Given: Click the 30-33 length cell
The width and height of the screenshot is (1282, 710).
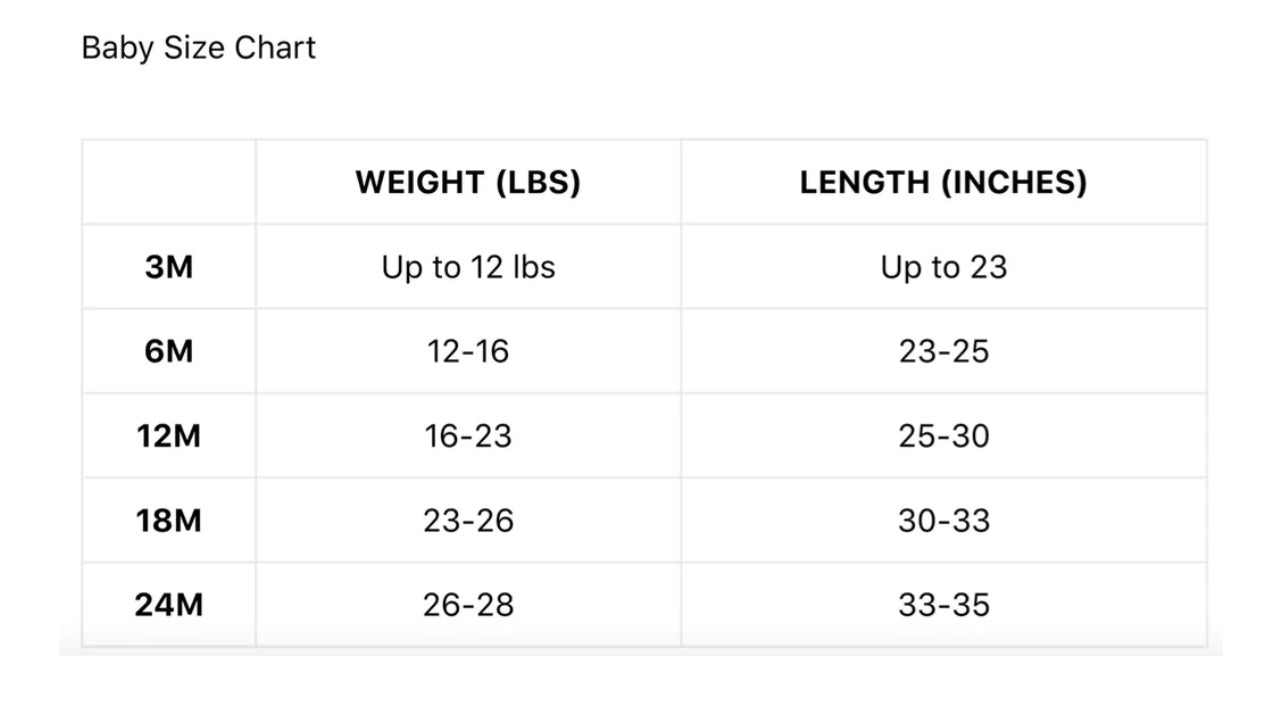Looking at the screenshot, I should click(x=943, y=521).
